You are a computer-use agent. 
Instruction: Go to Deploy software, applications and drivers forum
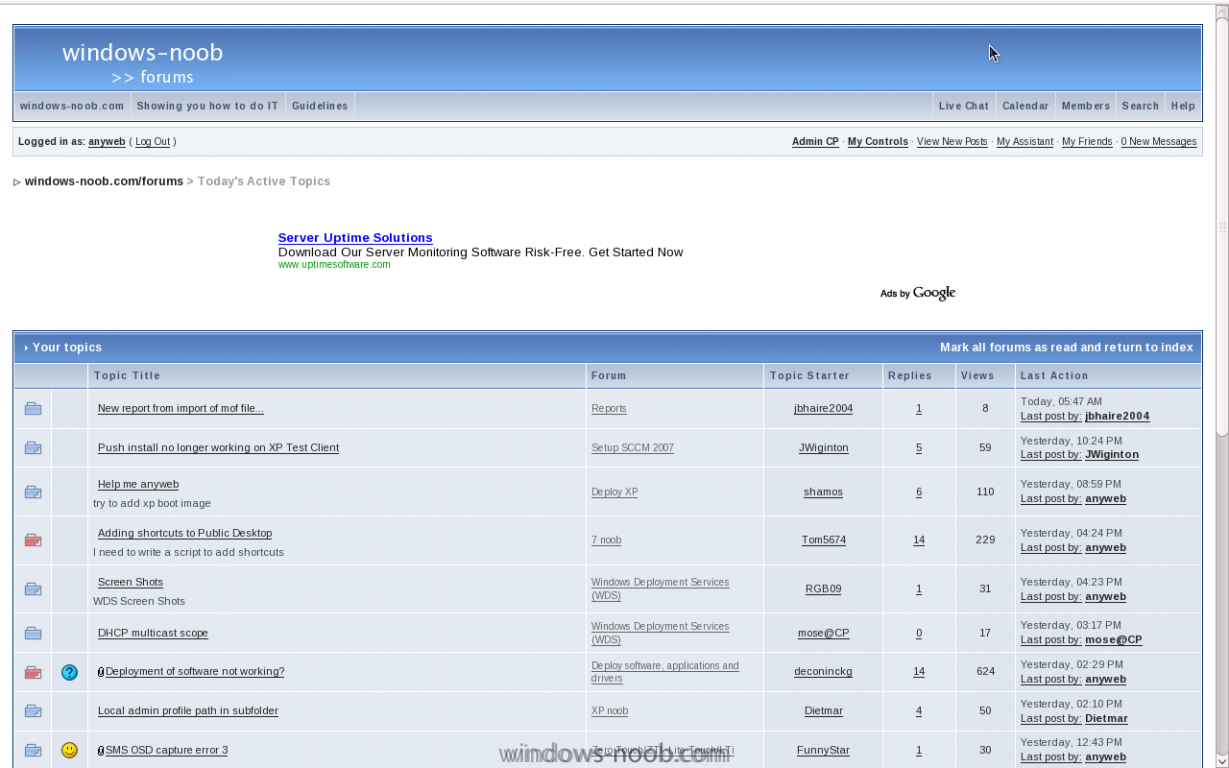click(665, 672)
